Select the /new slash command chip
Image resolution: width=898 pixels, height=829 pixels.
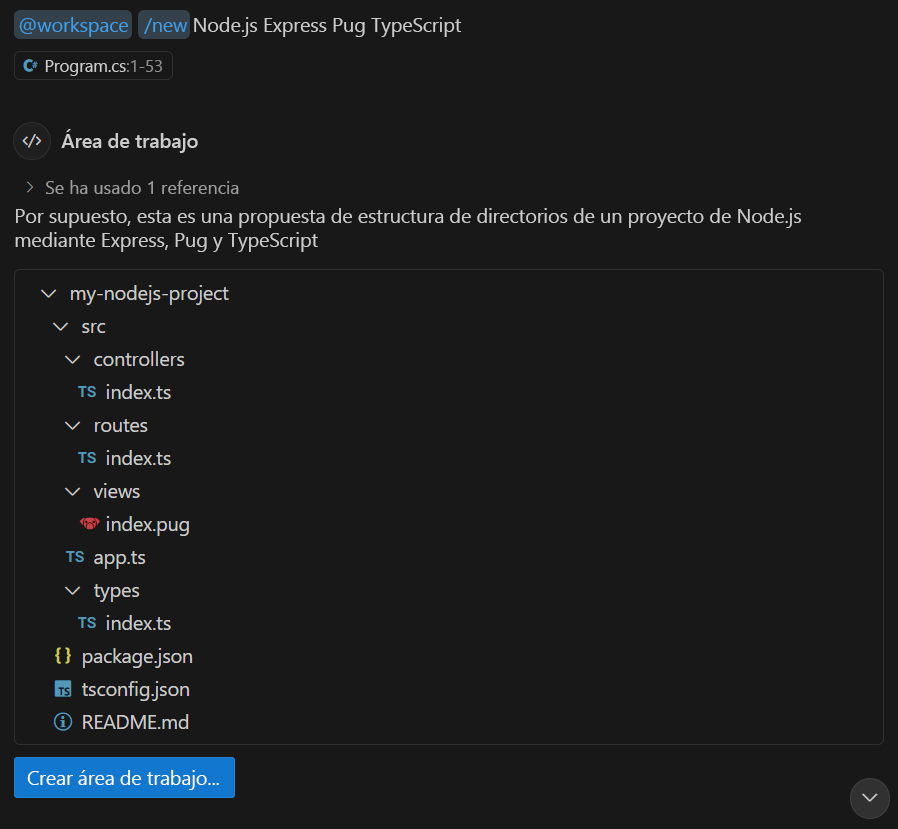coord(164,24)
